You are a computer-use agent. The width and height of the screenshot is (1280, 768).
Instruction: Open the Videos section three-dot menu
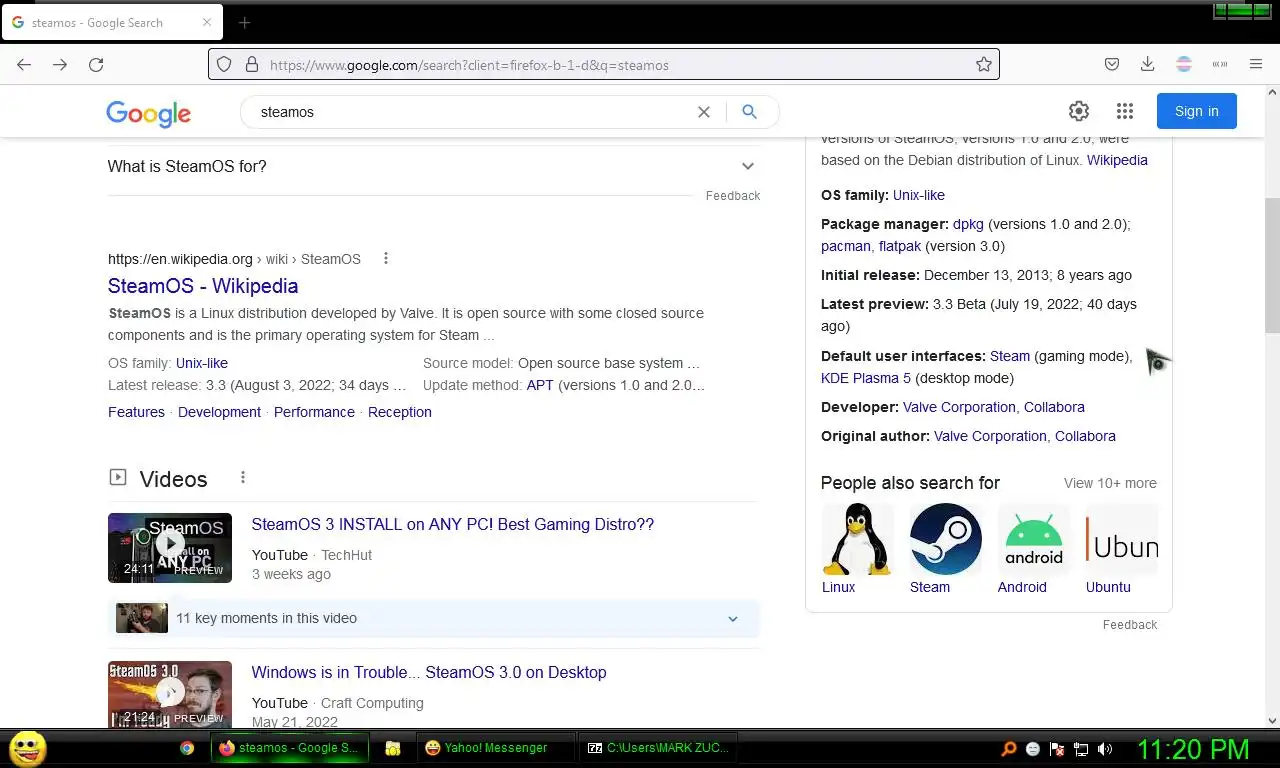click(x=242, y=478)
